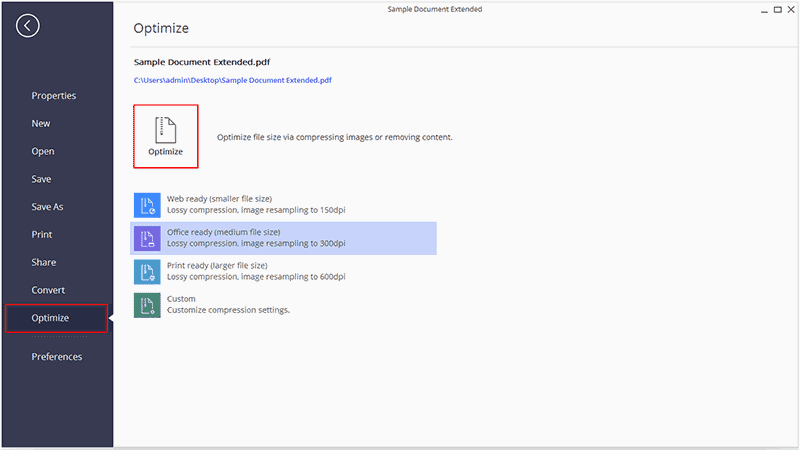
Task: Click the large Optimize file icon button
Action: [166, 136]
